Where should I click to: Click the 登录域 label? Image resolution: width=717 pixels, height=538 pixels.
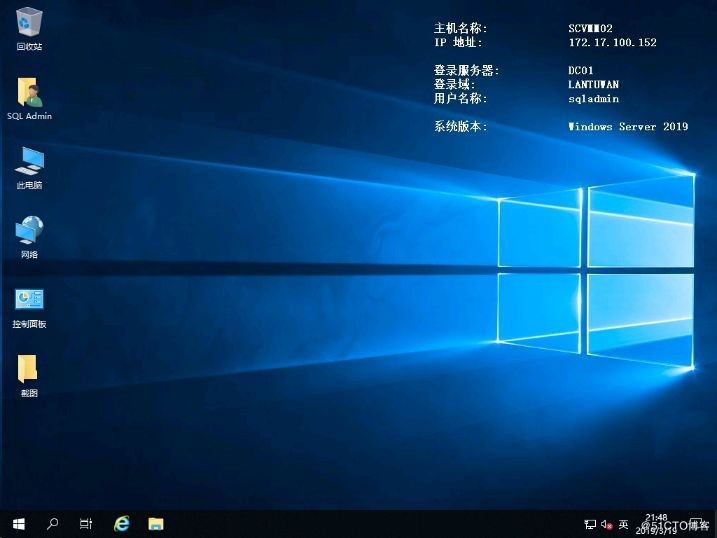pos(454,85)
